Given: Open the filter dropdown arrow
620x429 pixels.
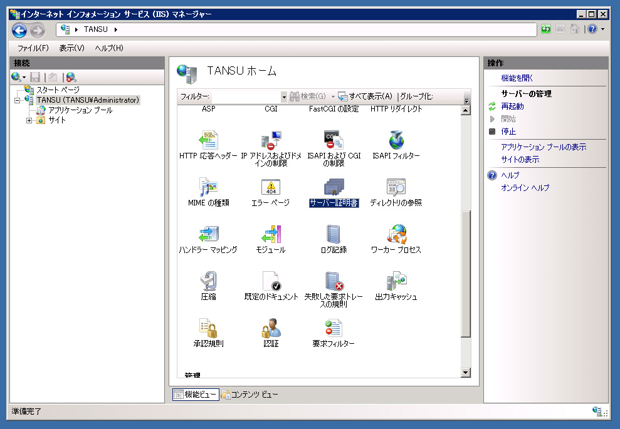Looking at the screenshot, I should click(284, 96).
